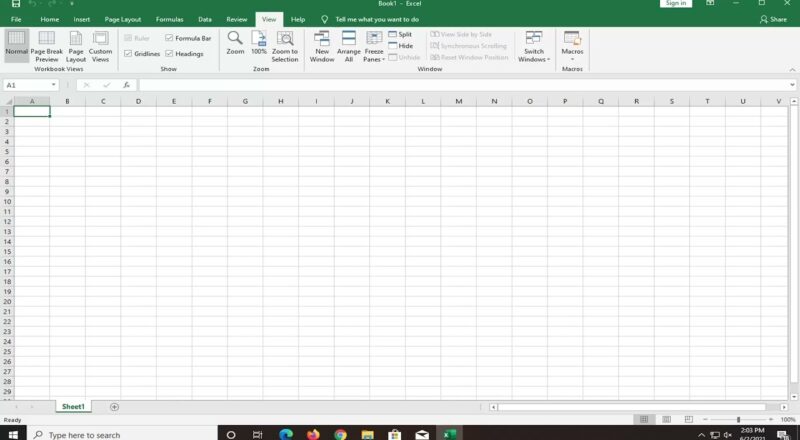
Task: Open Microsoft Store from taskbar
Action: (394, 434)
